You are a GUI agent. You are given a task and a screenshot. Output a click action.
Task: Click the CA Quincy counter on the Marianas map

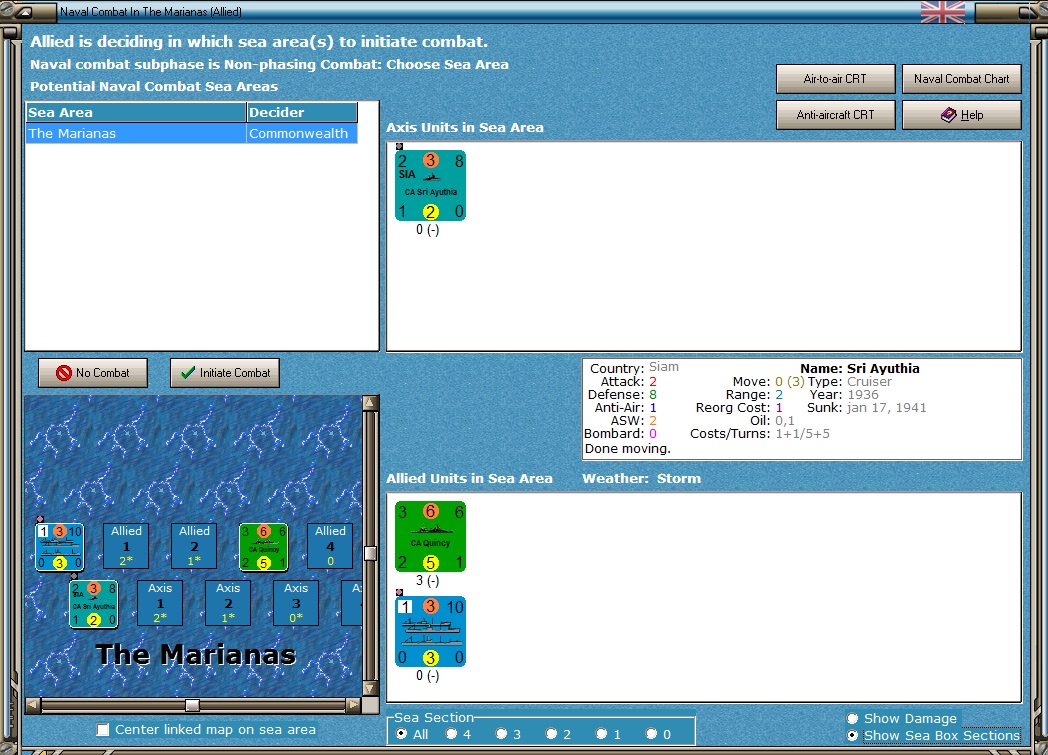pos(263,547)
